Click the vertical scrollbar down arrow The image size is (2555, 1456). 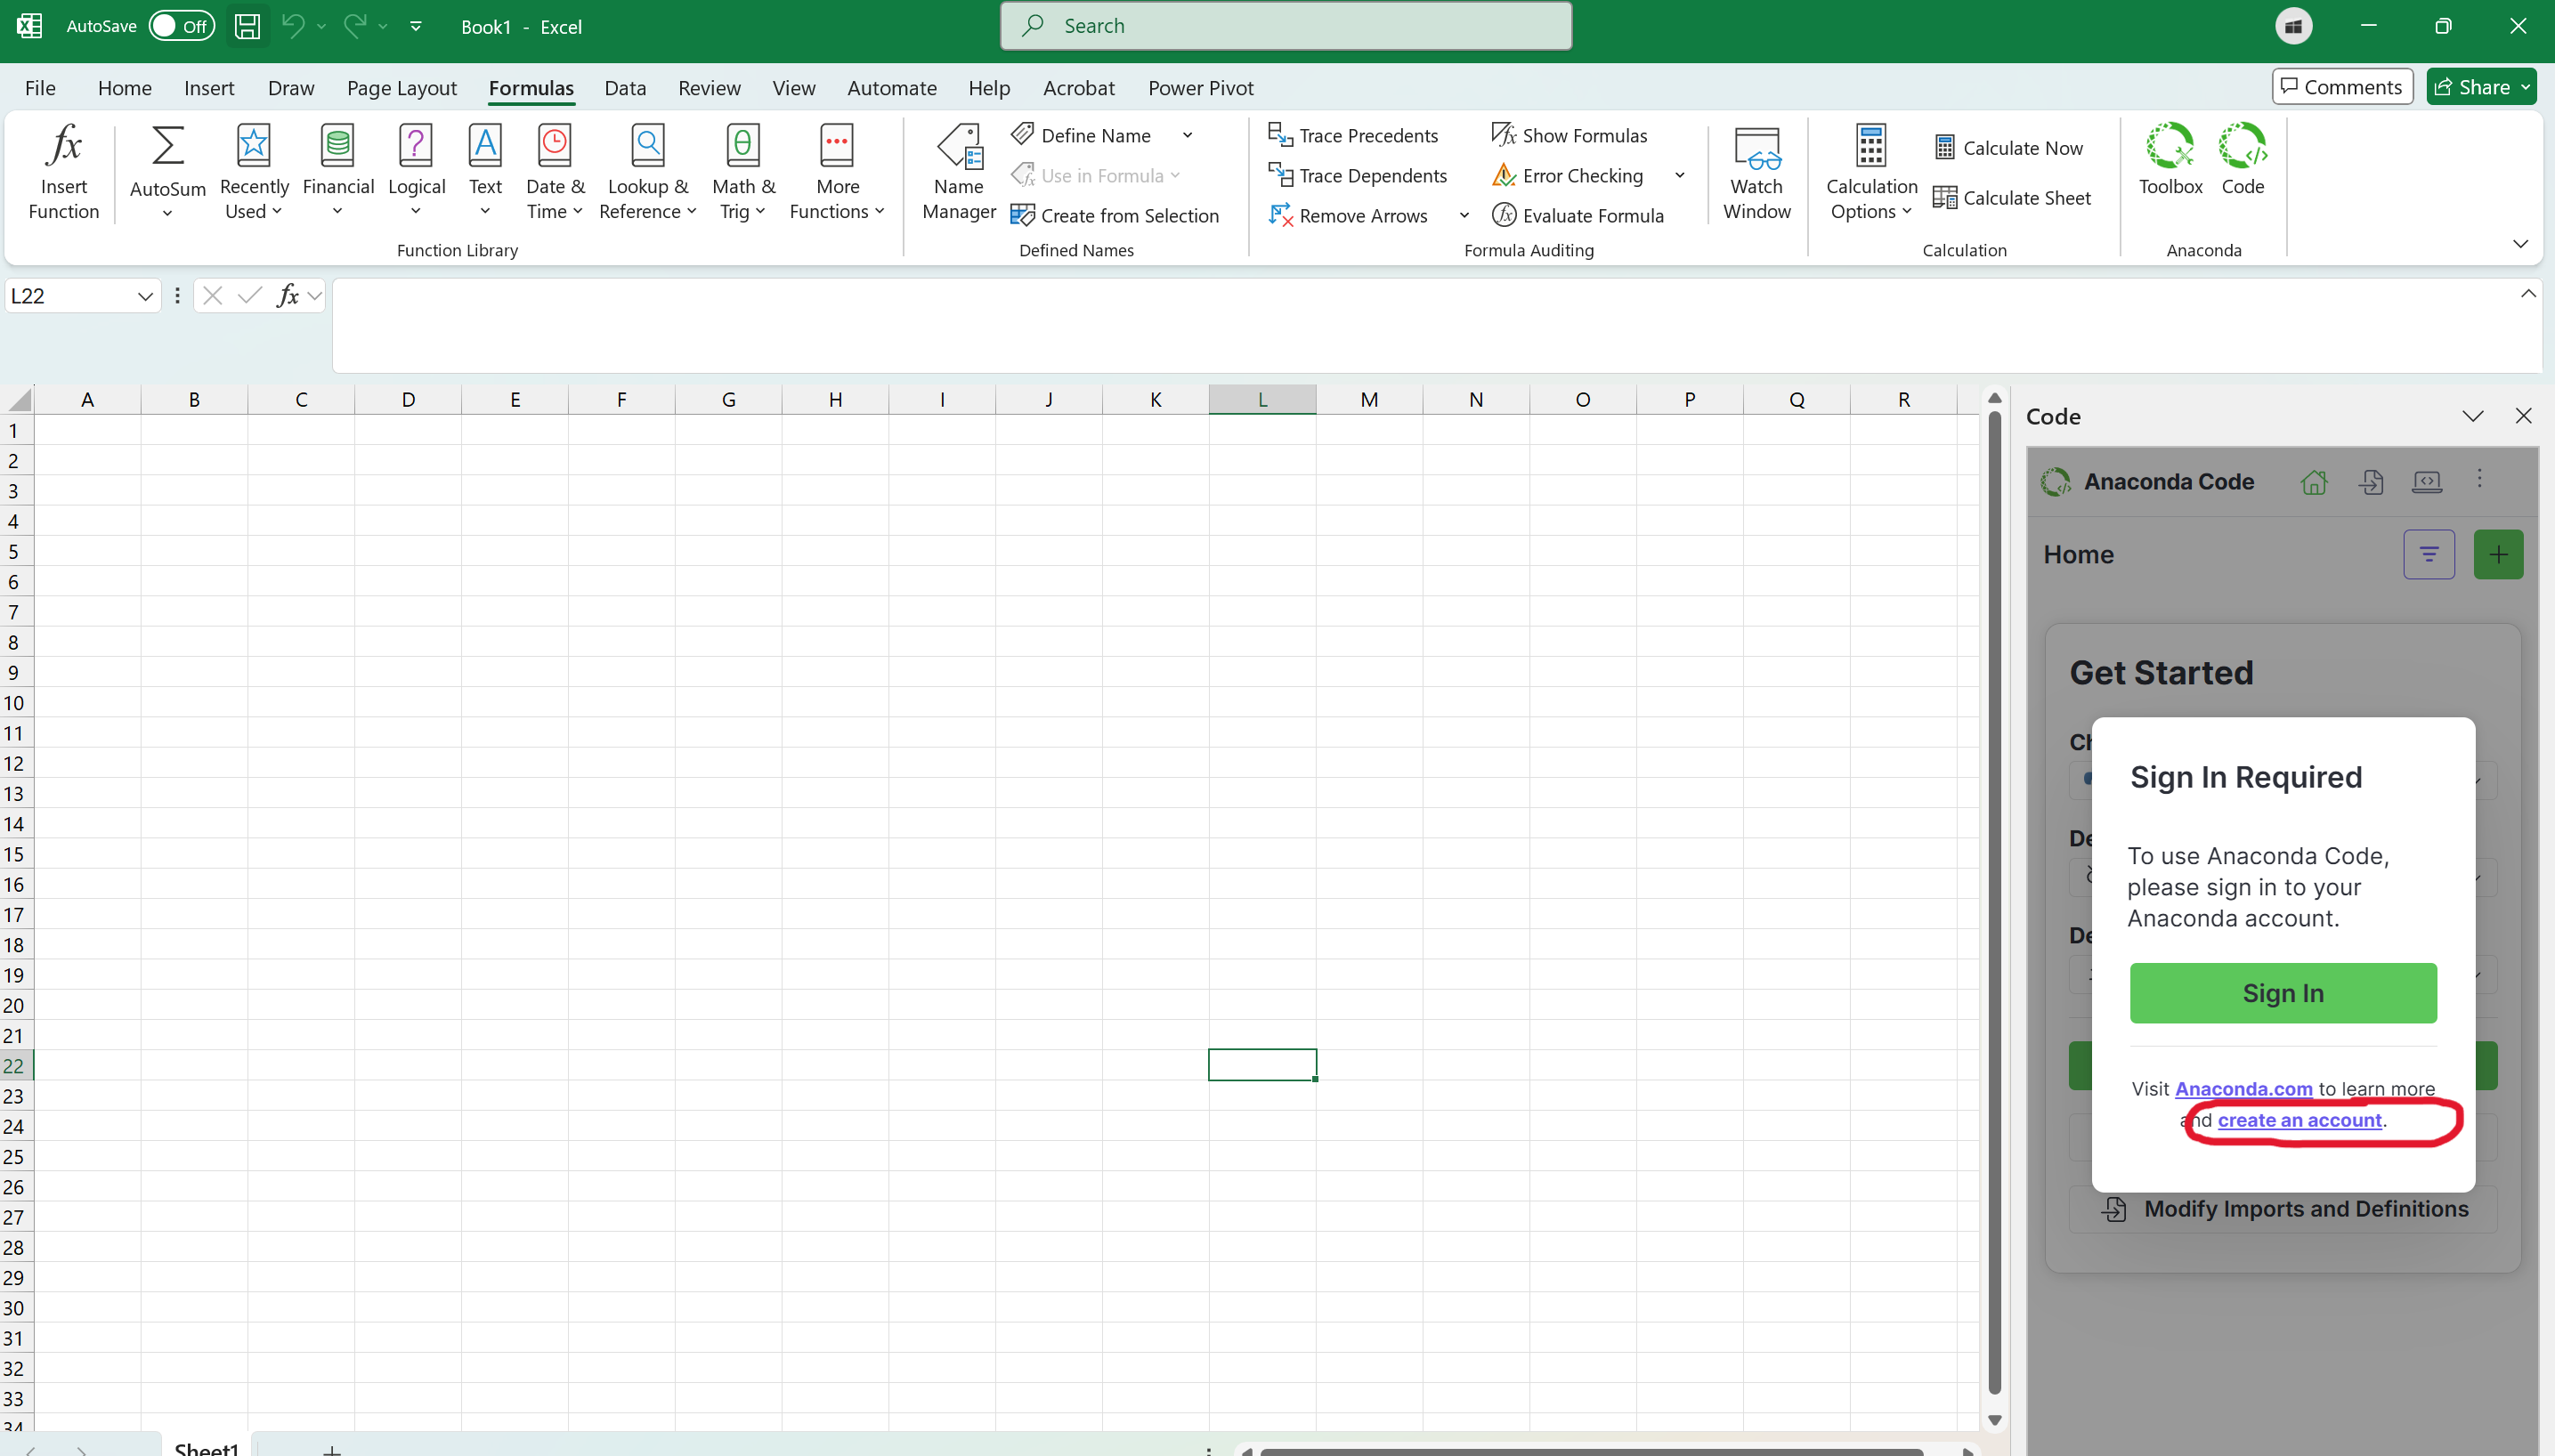[1994, 1421]
